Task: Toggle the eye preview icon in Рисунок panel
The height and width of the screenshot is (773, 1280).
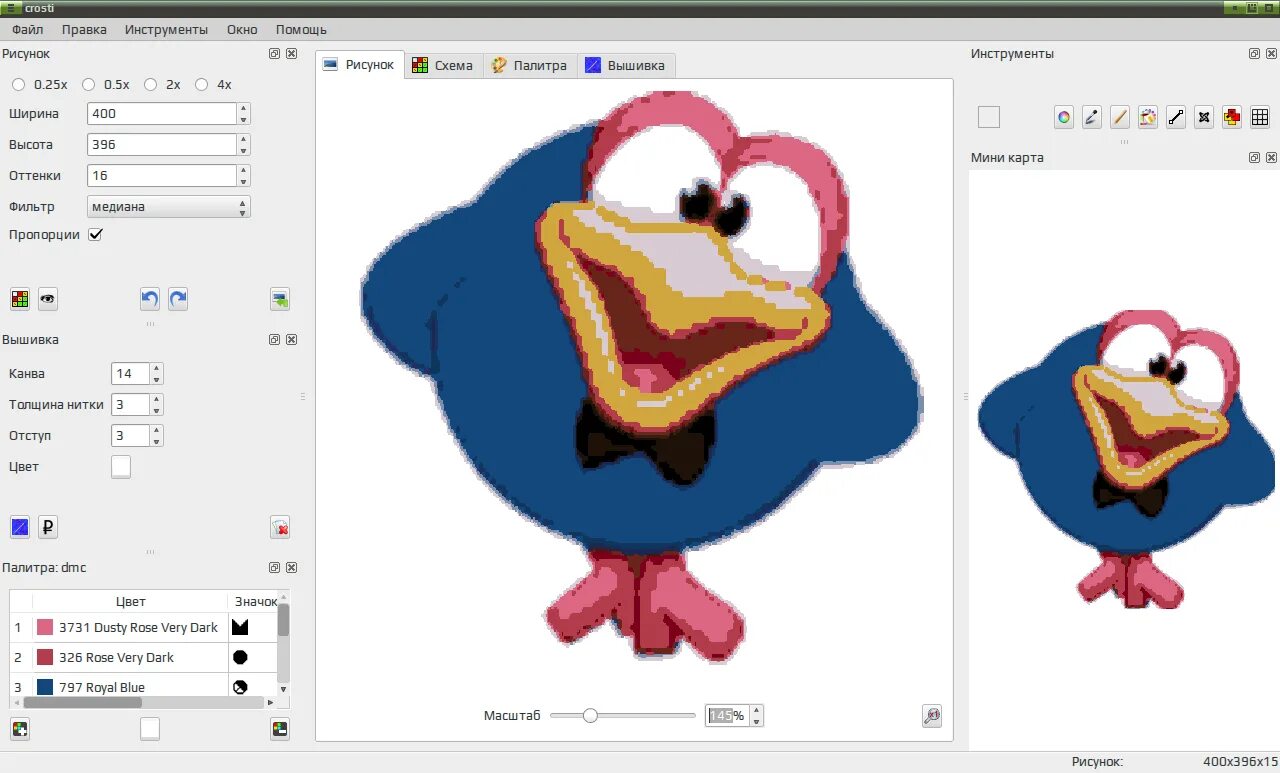Action: 48,299
